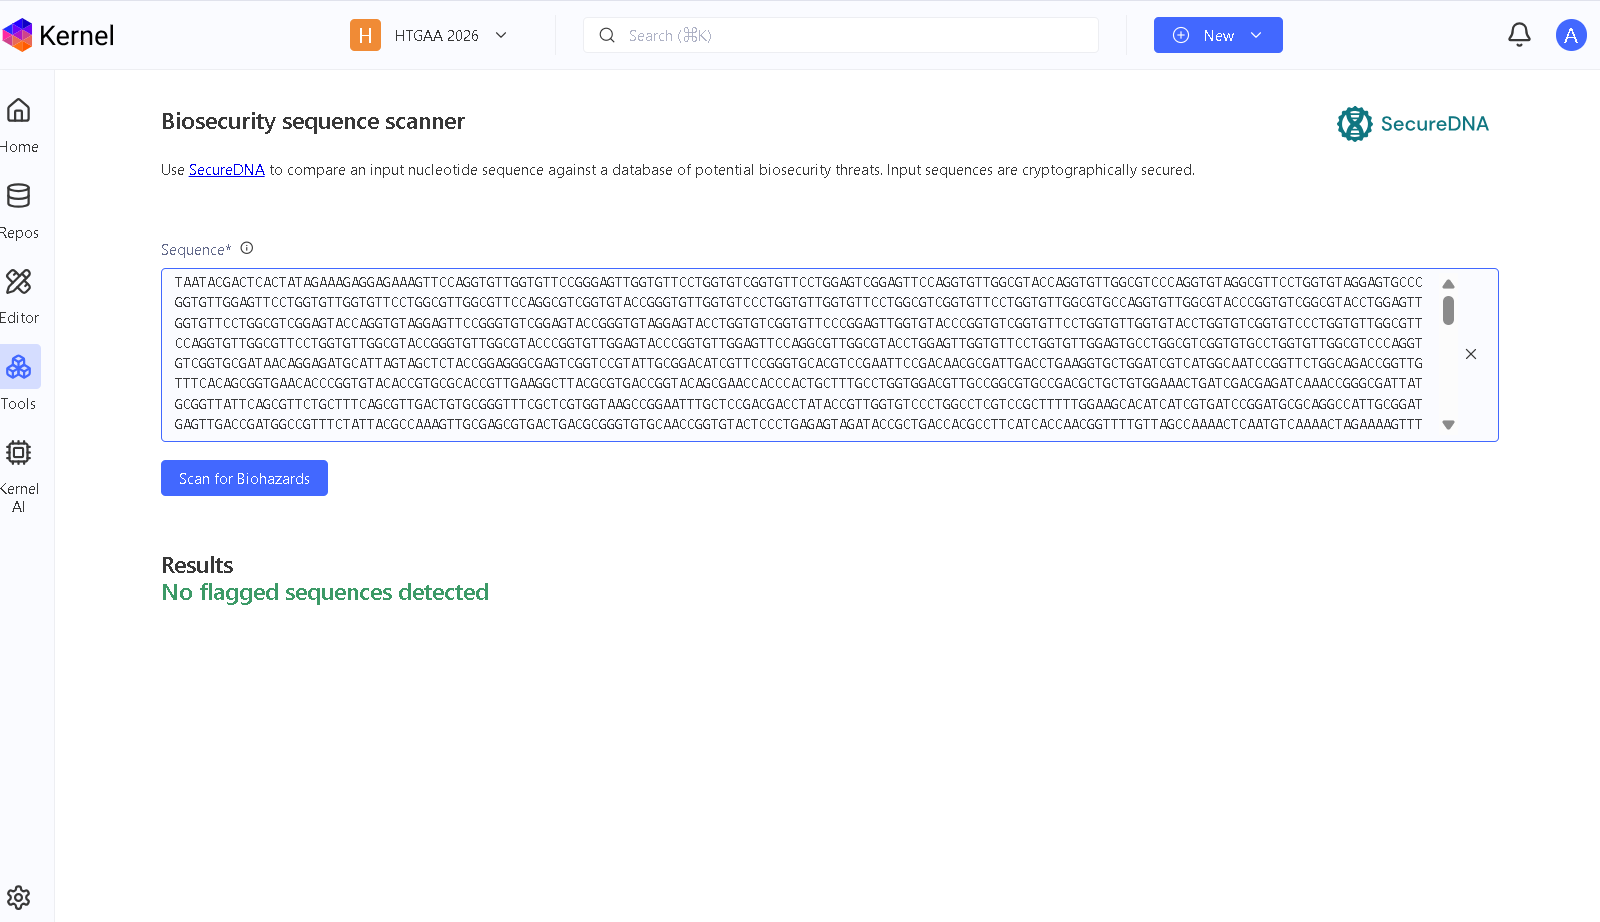Open the New button dropdown
Viewport: 1600px width, 922px height.
pos(1256,35)
